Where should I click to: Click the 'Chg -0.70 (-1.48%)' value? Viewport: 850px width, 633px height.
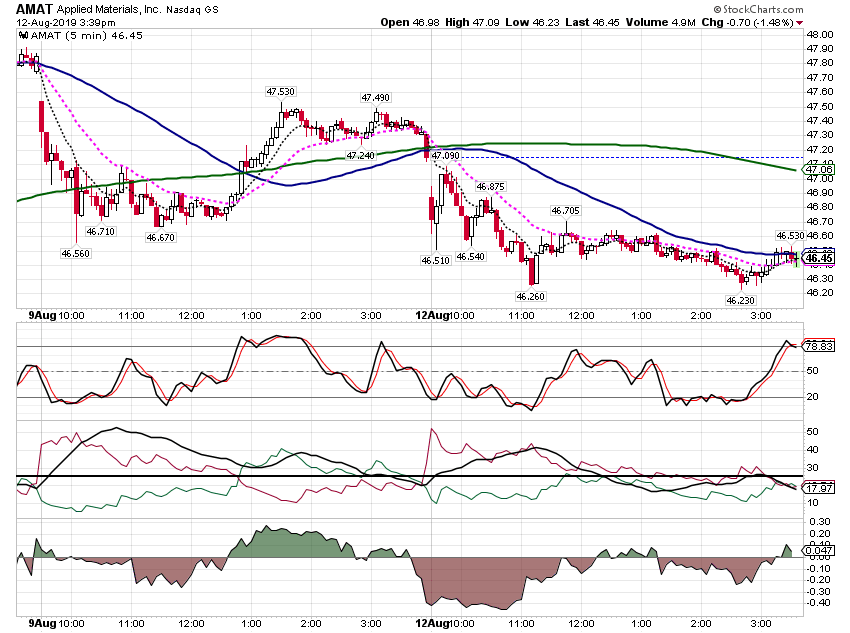tap(748, 22)
